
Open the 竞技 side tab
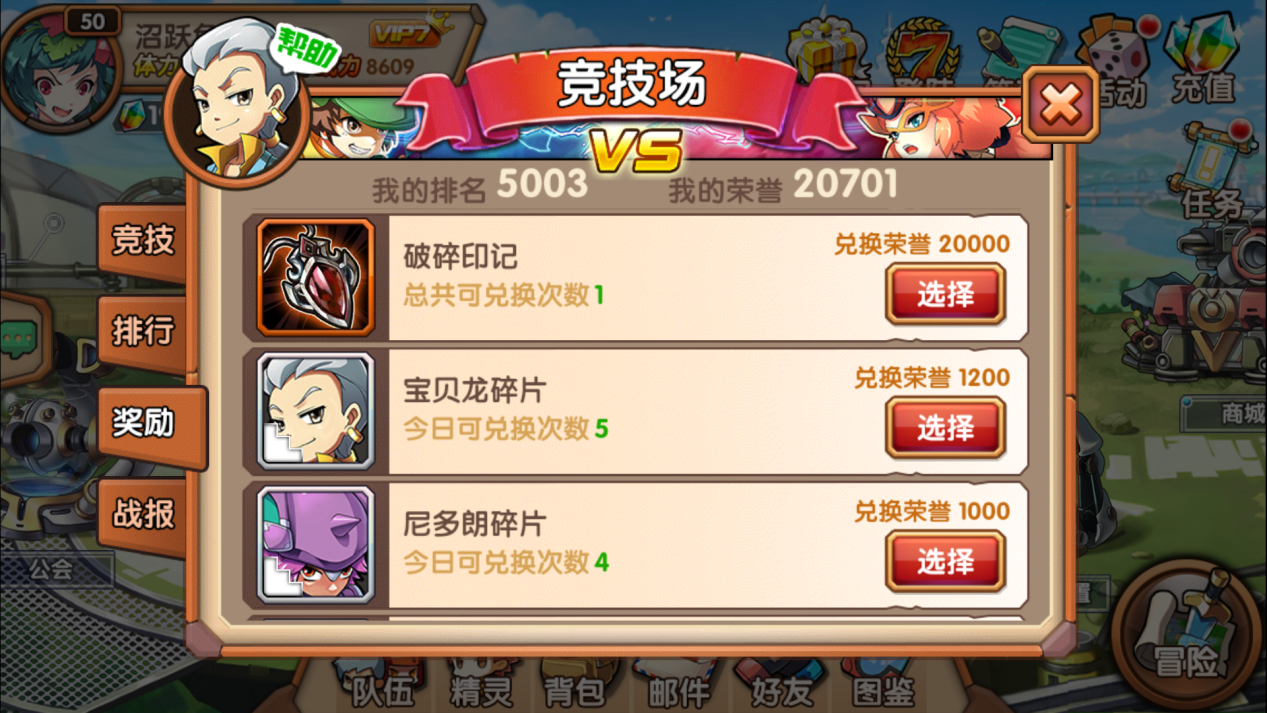pos(143,241)
